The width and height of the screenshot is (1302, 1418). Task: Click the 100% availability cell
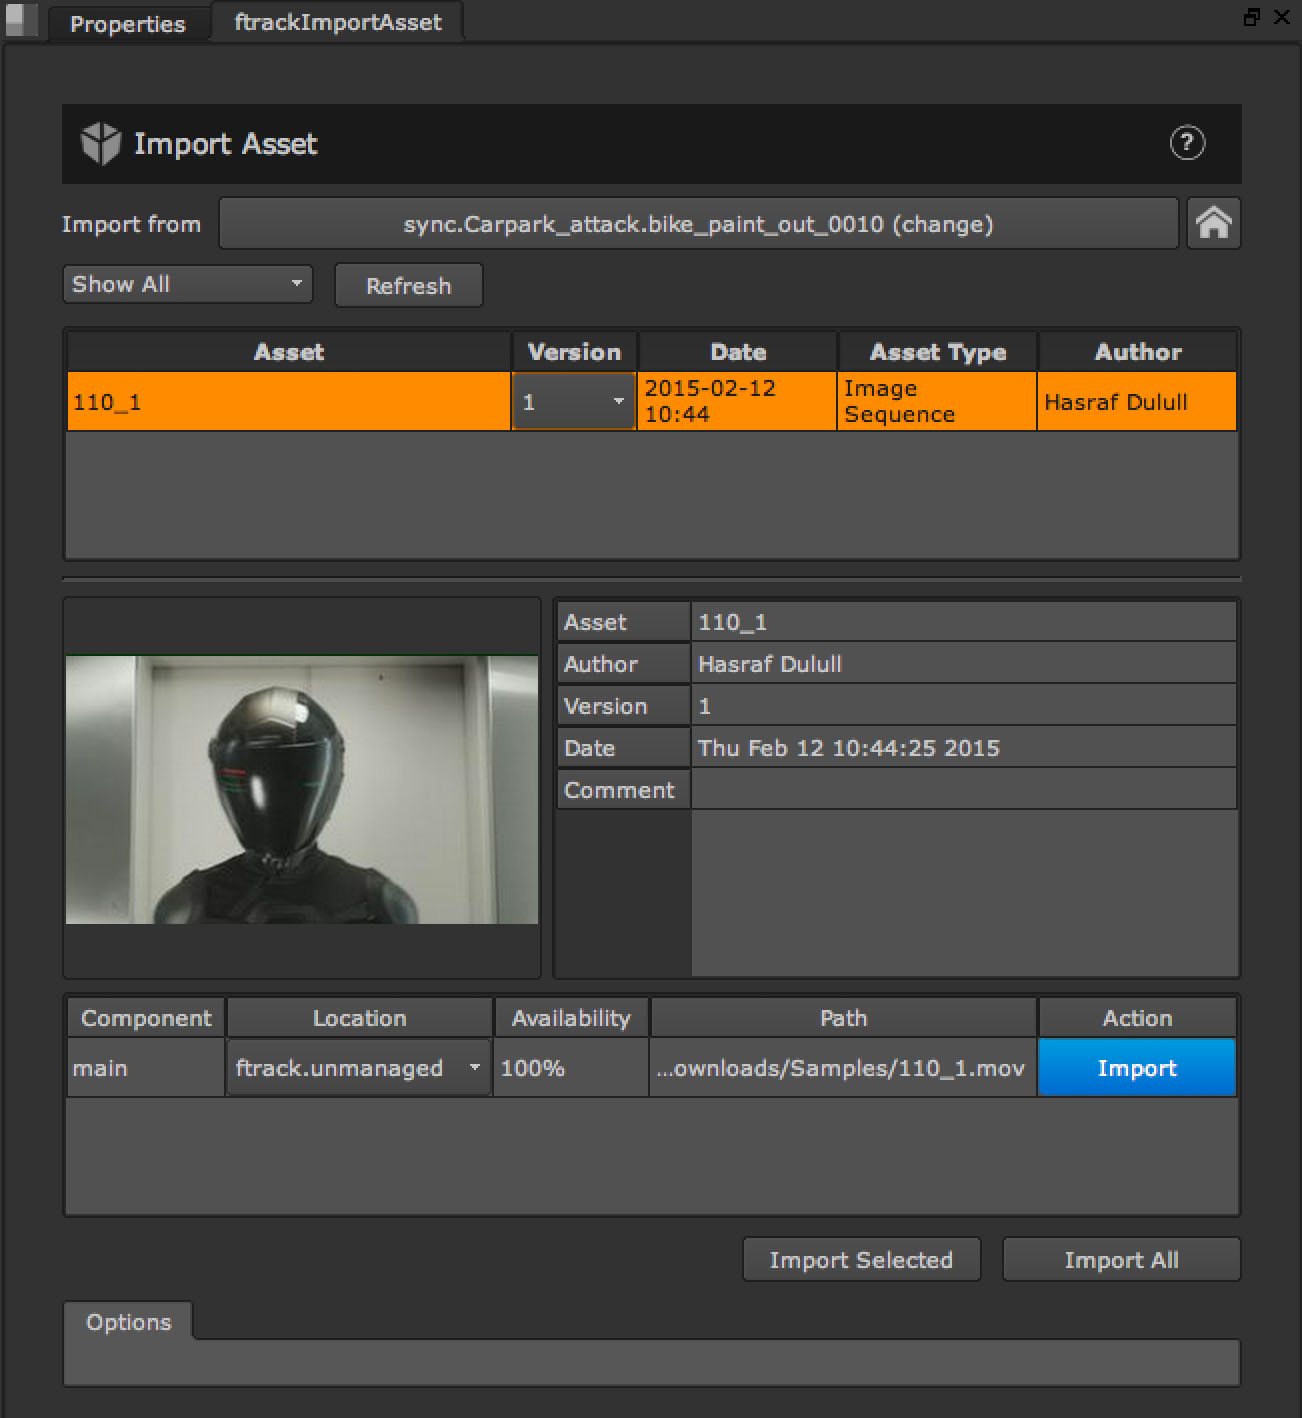(571, 1068)
